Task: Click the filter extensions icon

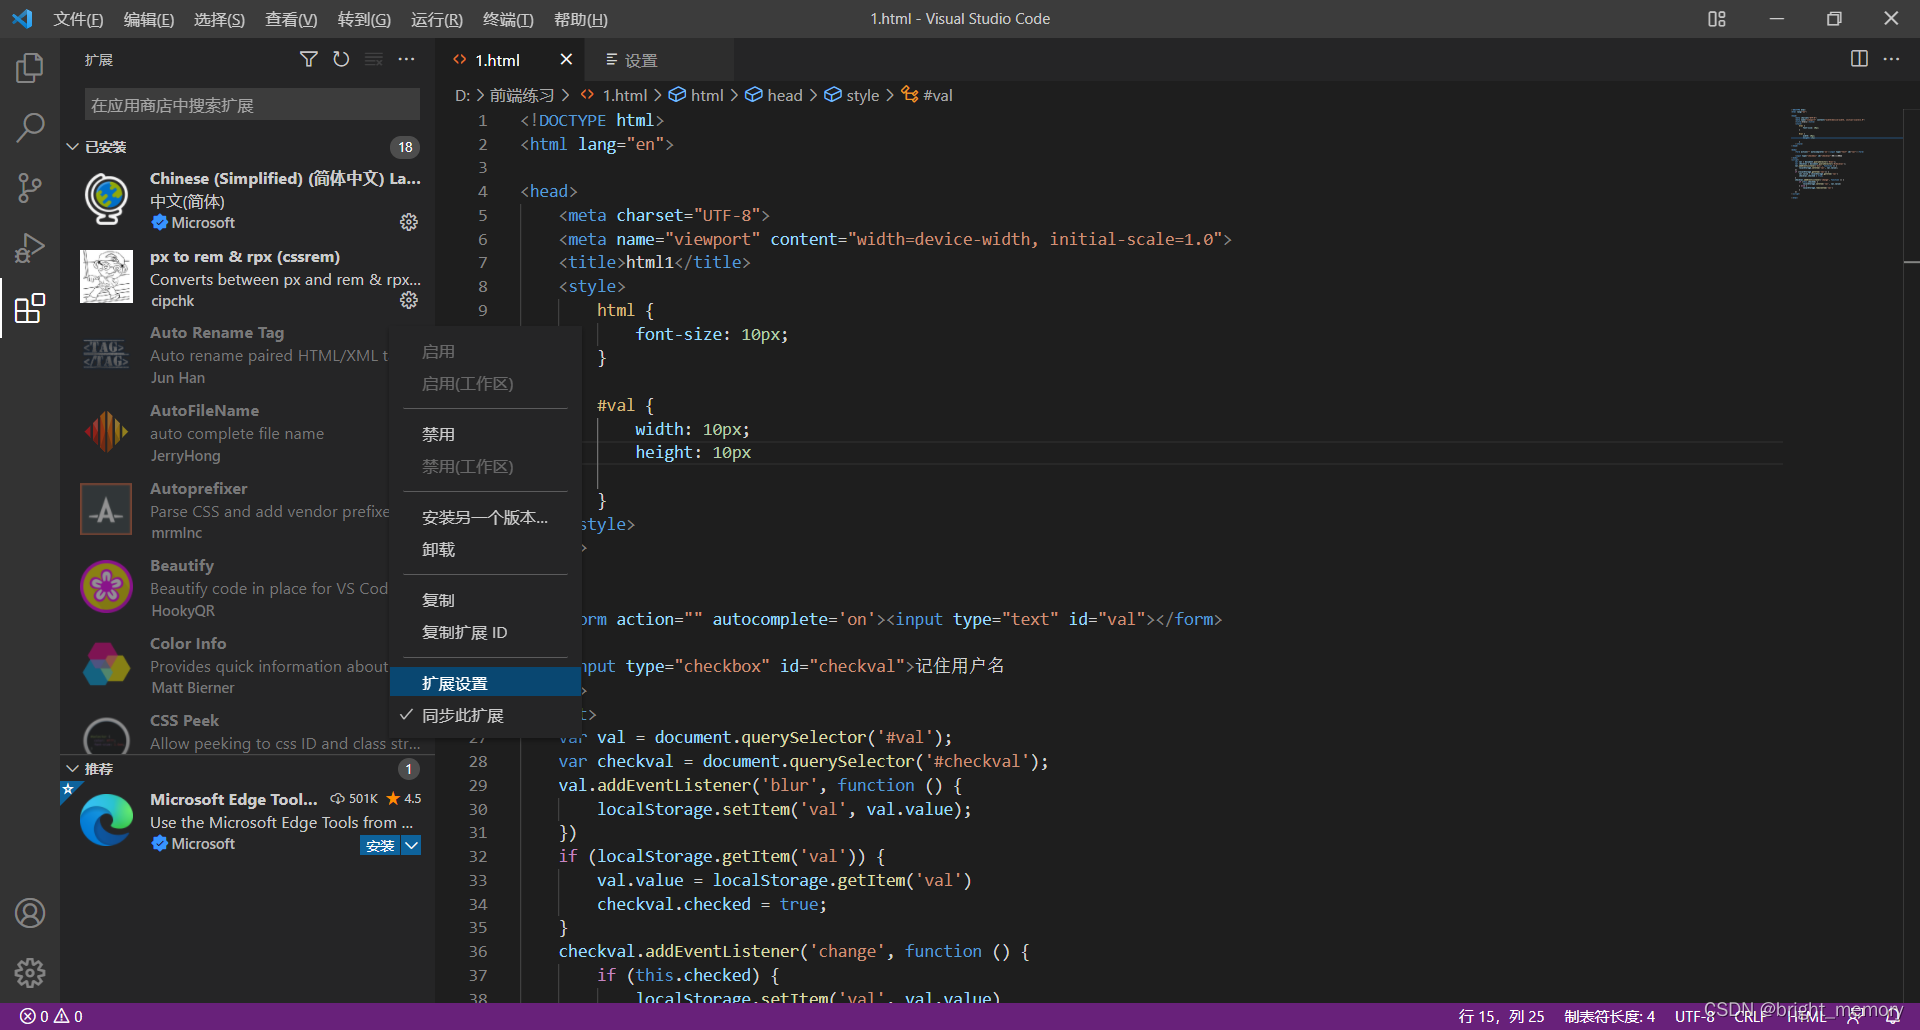Action: pyautogui.click(x=309, y=60)
